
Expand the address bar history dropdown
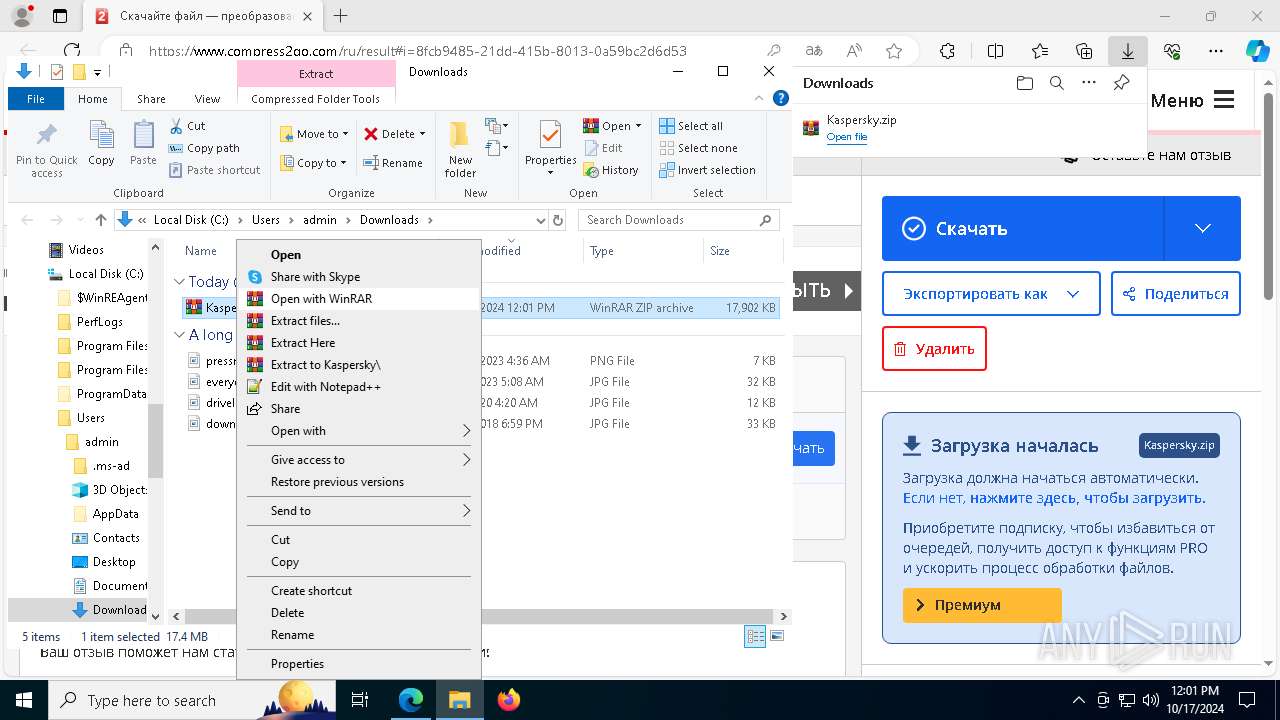point(541,220)
